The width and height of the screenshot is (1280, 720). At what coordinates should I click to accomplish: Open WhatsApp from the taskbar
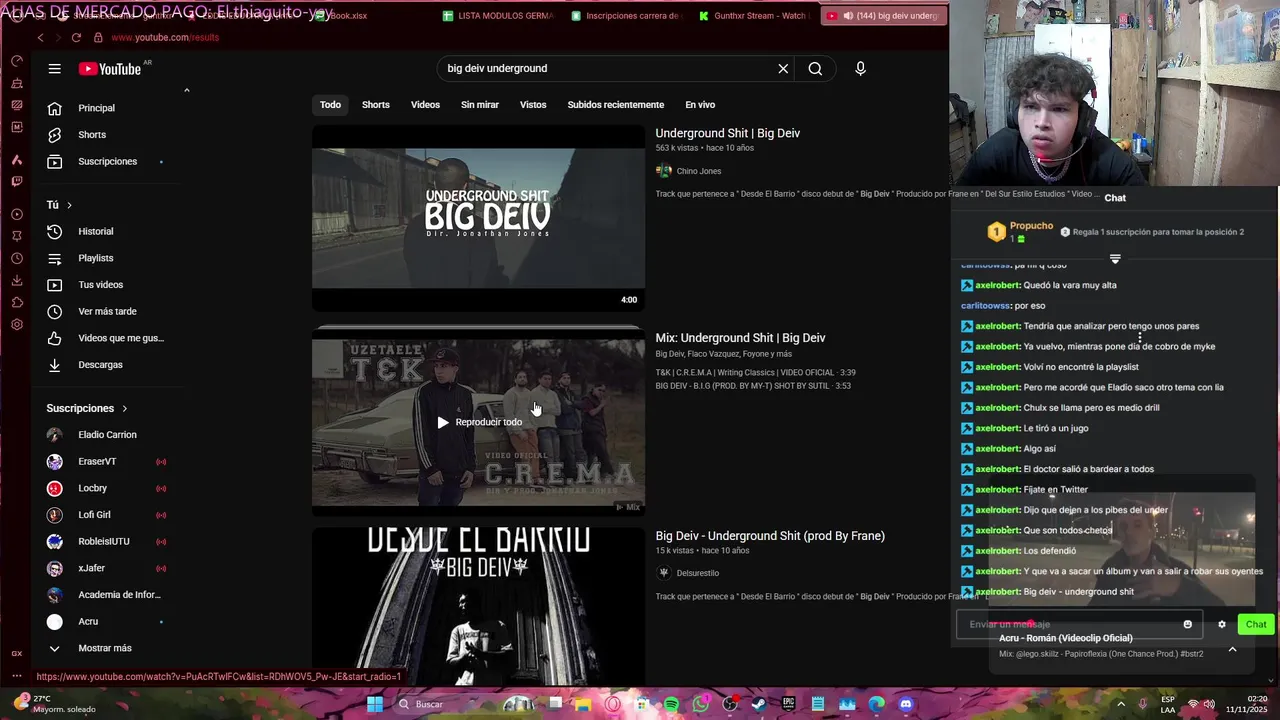[x=700, y=705]
